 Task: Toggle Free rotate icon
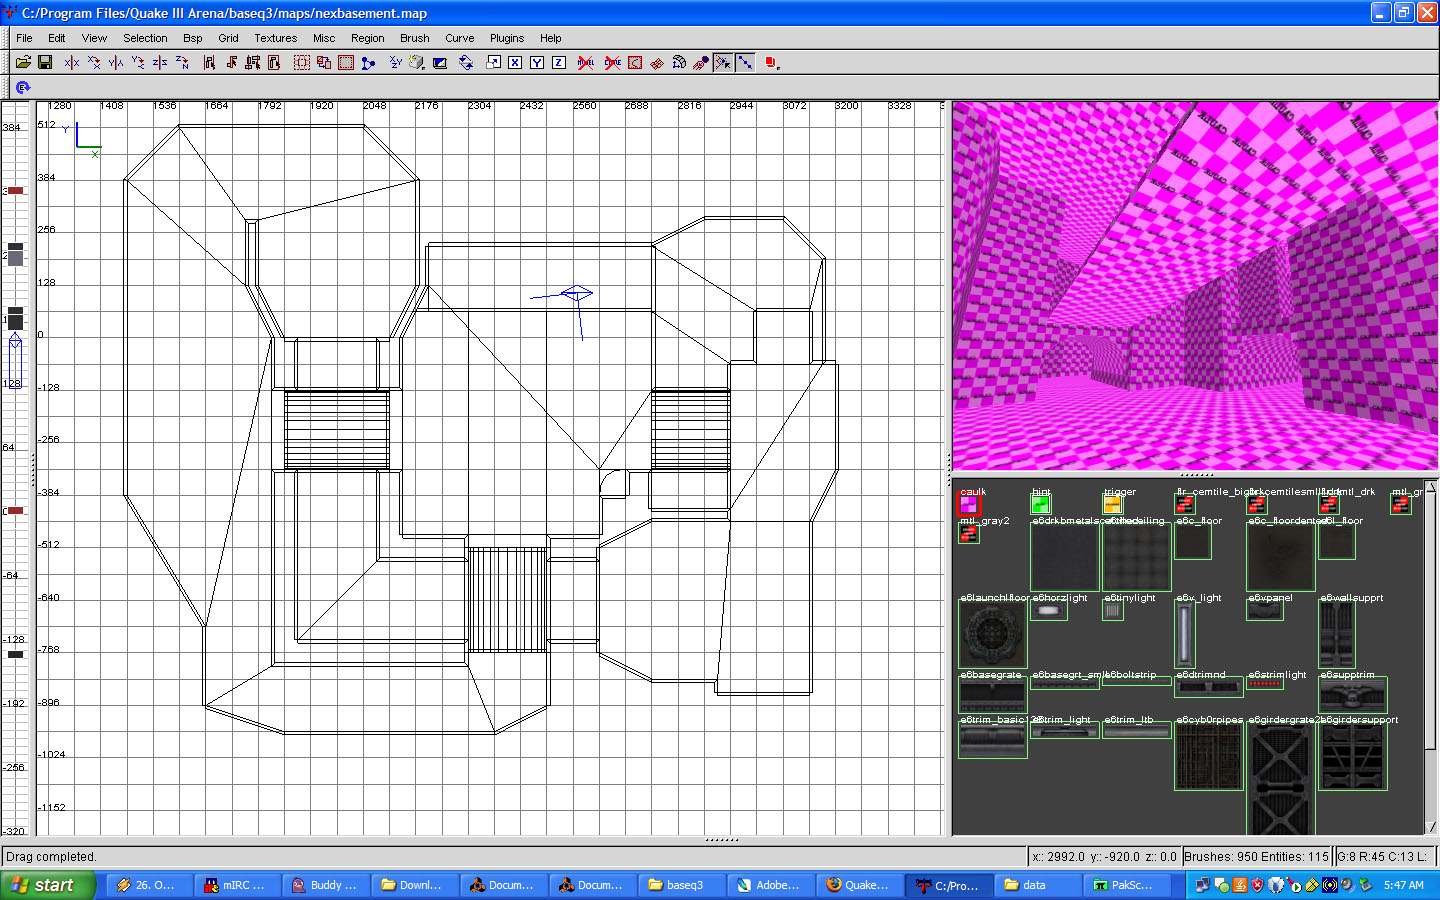[x=466, y=62]
